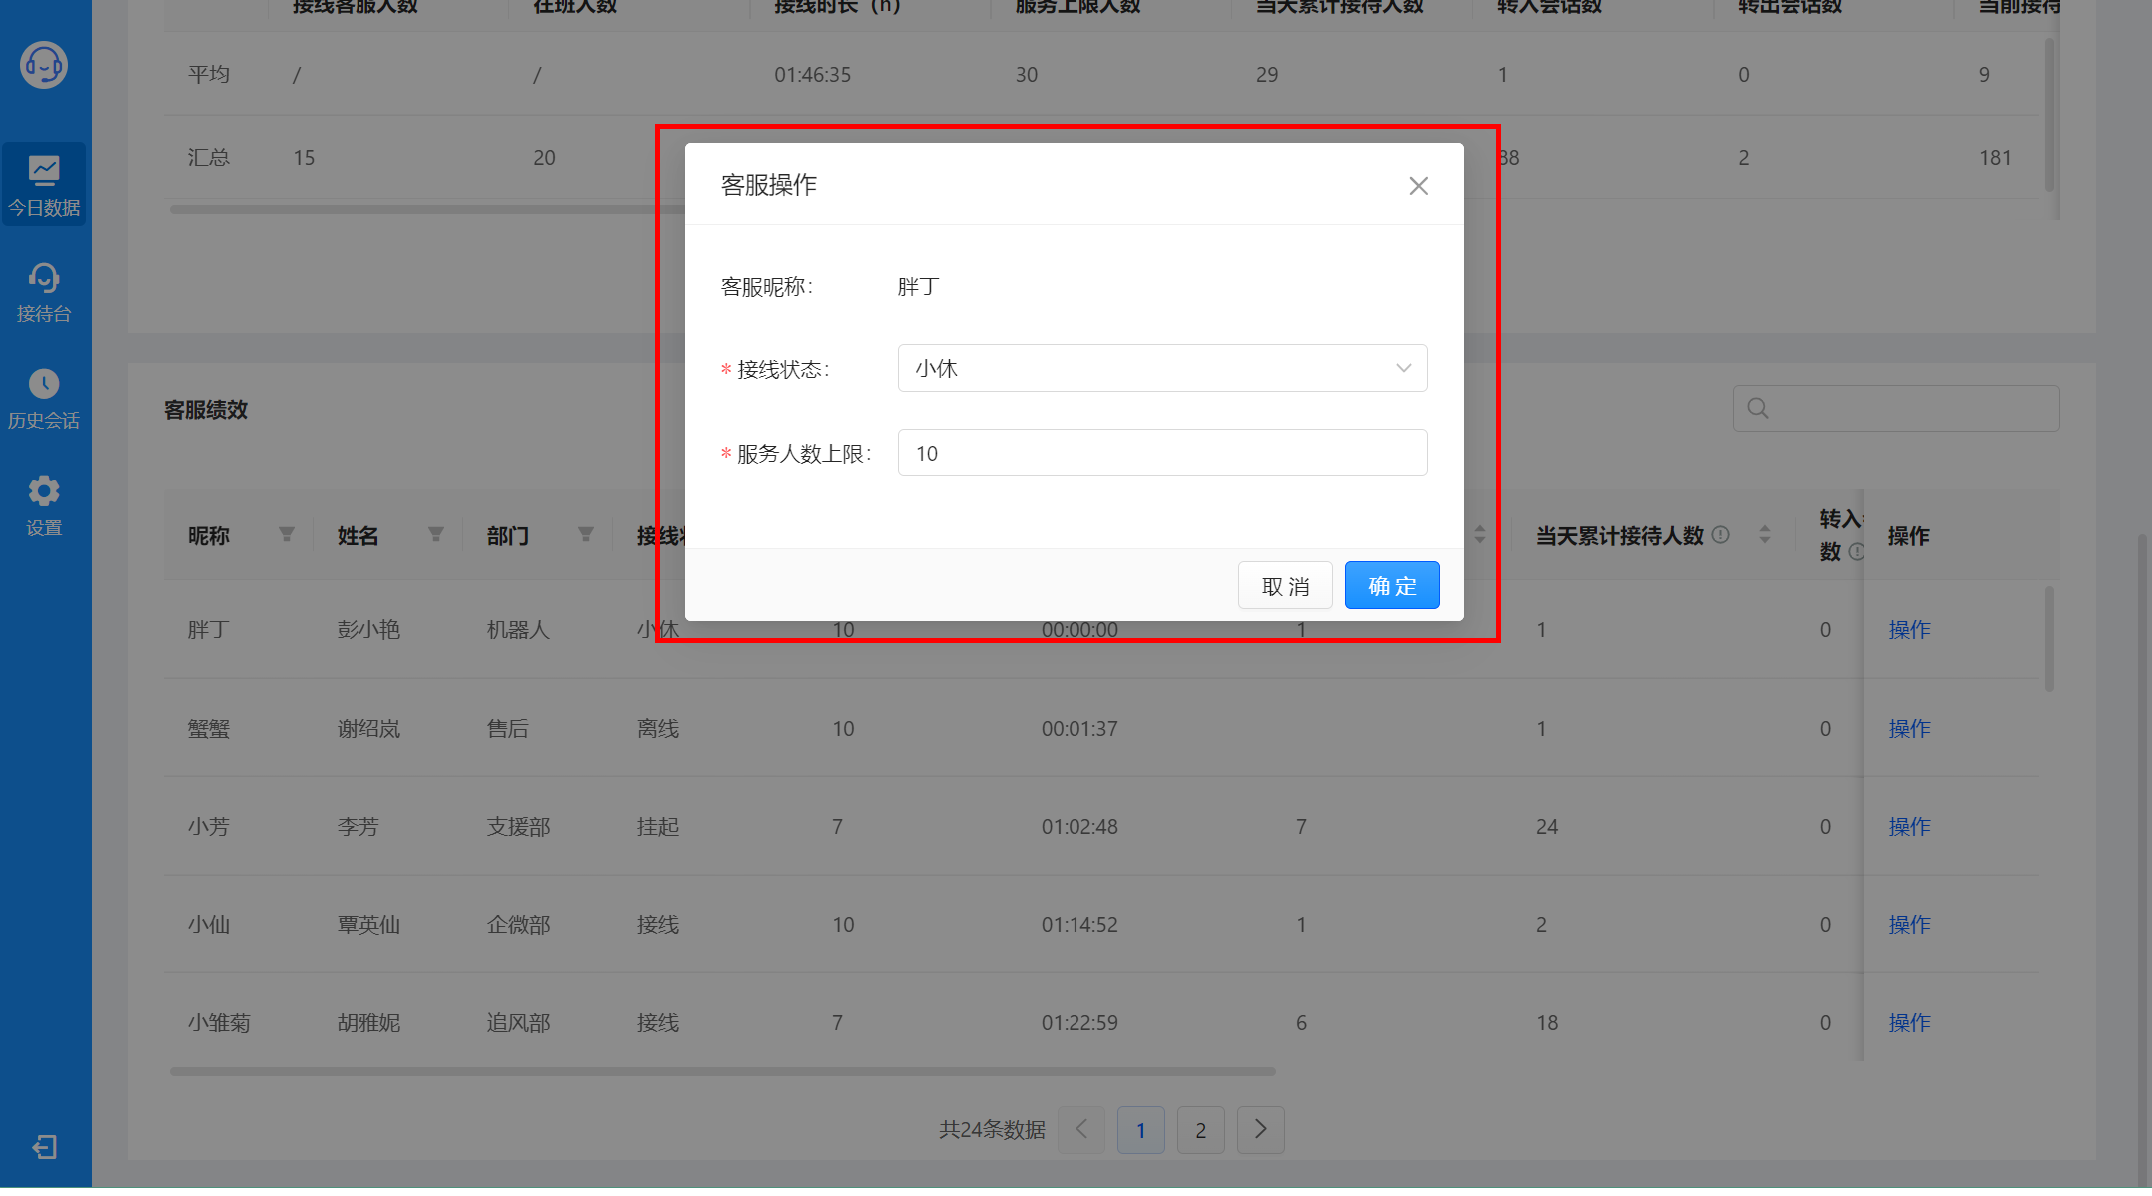Click the status 挂起 for 小芳
The height and width of the screenshot is (1196, 2152).
point(657,827)
